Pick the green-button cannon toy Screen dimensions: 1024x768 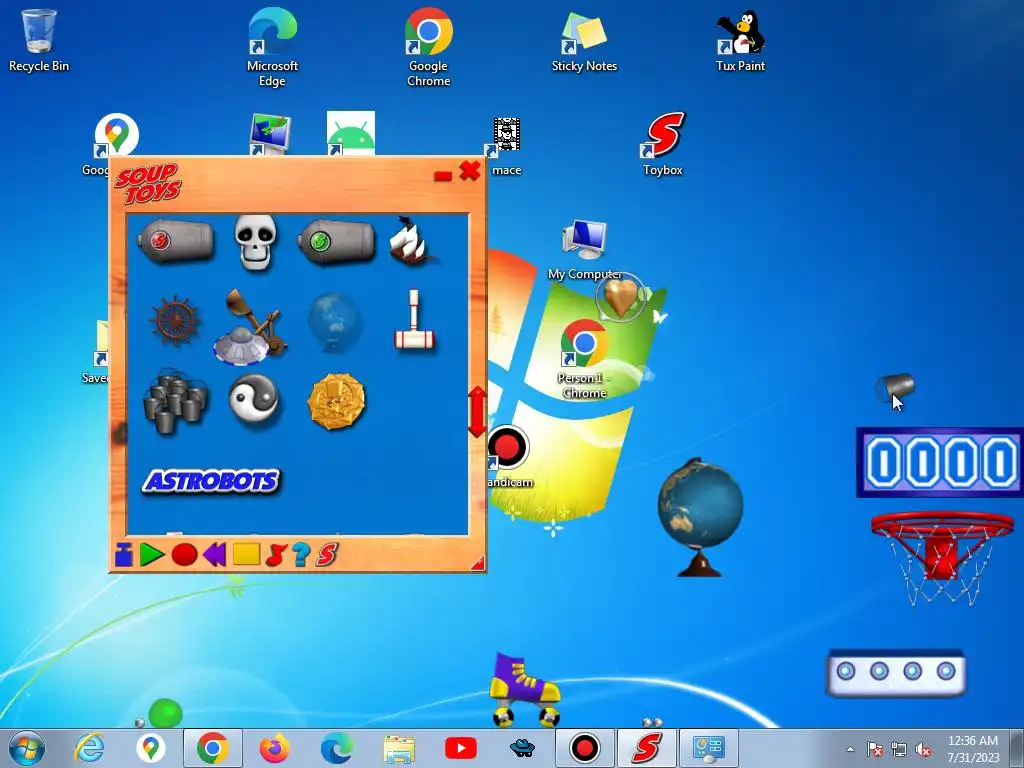tap(336, 241)
